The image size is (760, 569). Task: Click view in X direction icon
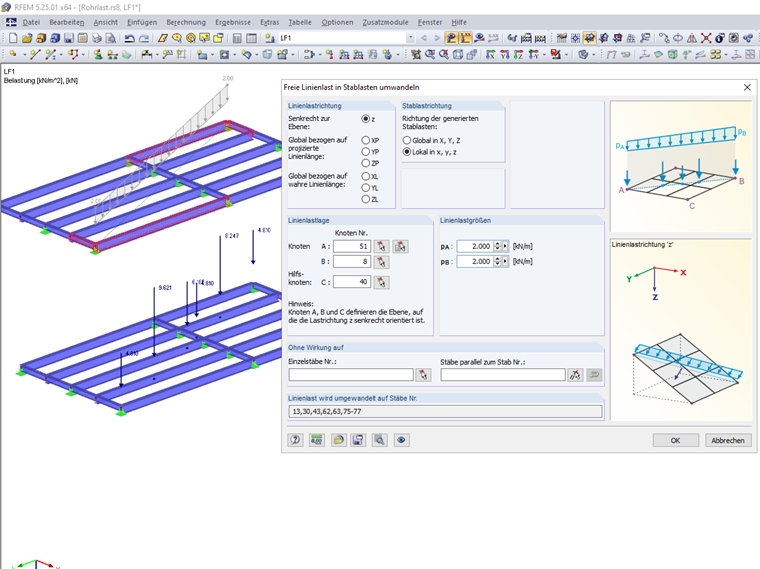tap(491, 54)
